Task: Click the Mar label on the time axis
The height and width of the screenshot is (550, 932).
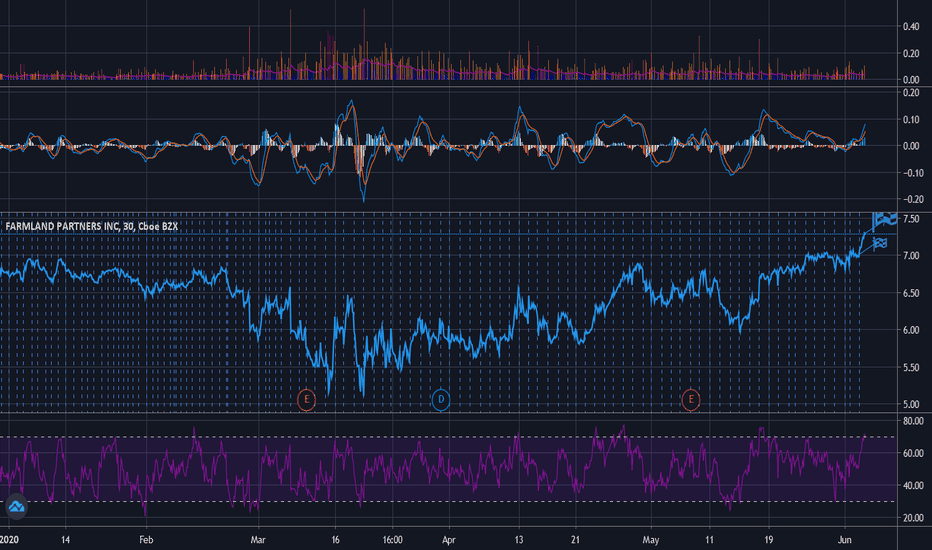Action: (x=258, y=540)
